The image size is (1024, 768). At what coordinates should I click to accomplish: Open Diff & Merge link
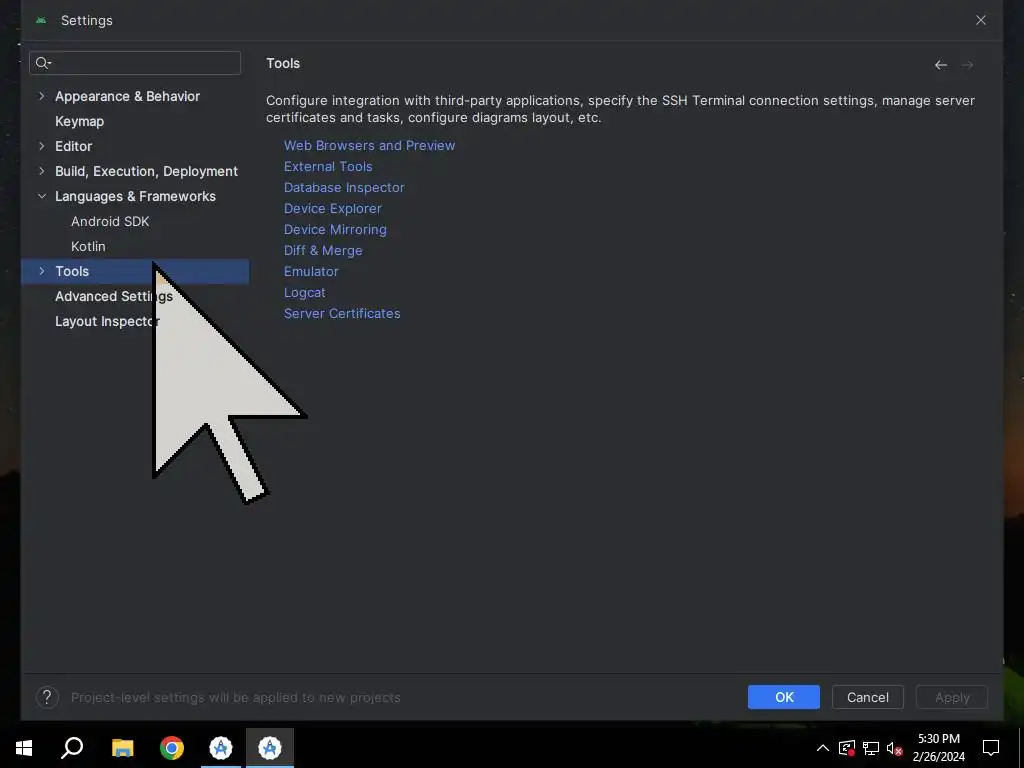(323, 251)
